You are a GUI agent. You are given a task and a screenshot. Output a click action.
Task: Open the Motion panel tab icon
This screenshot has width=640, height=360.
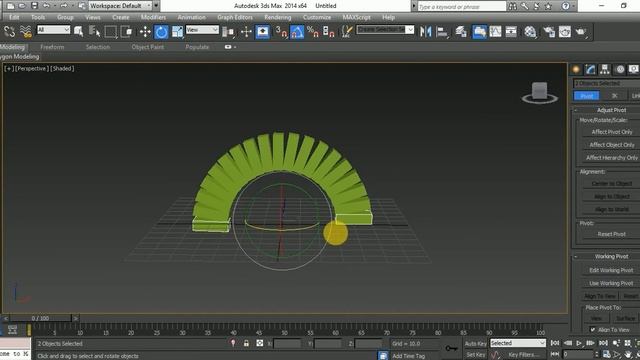pyautogui.click(x=620, y=69)
